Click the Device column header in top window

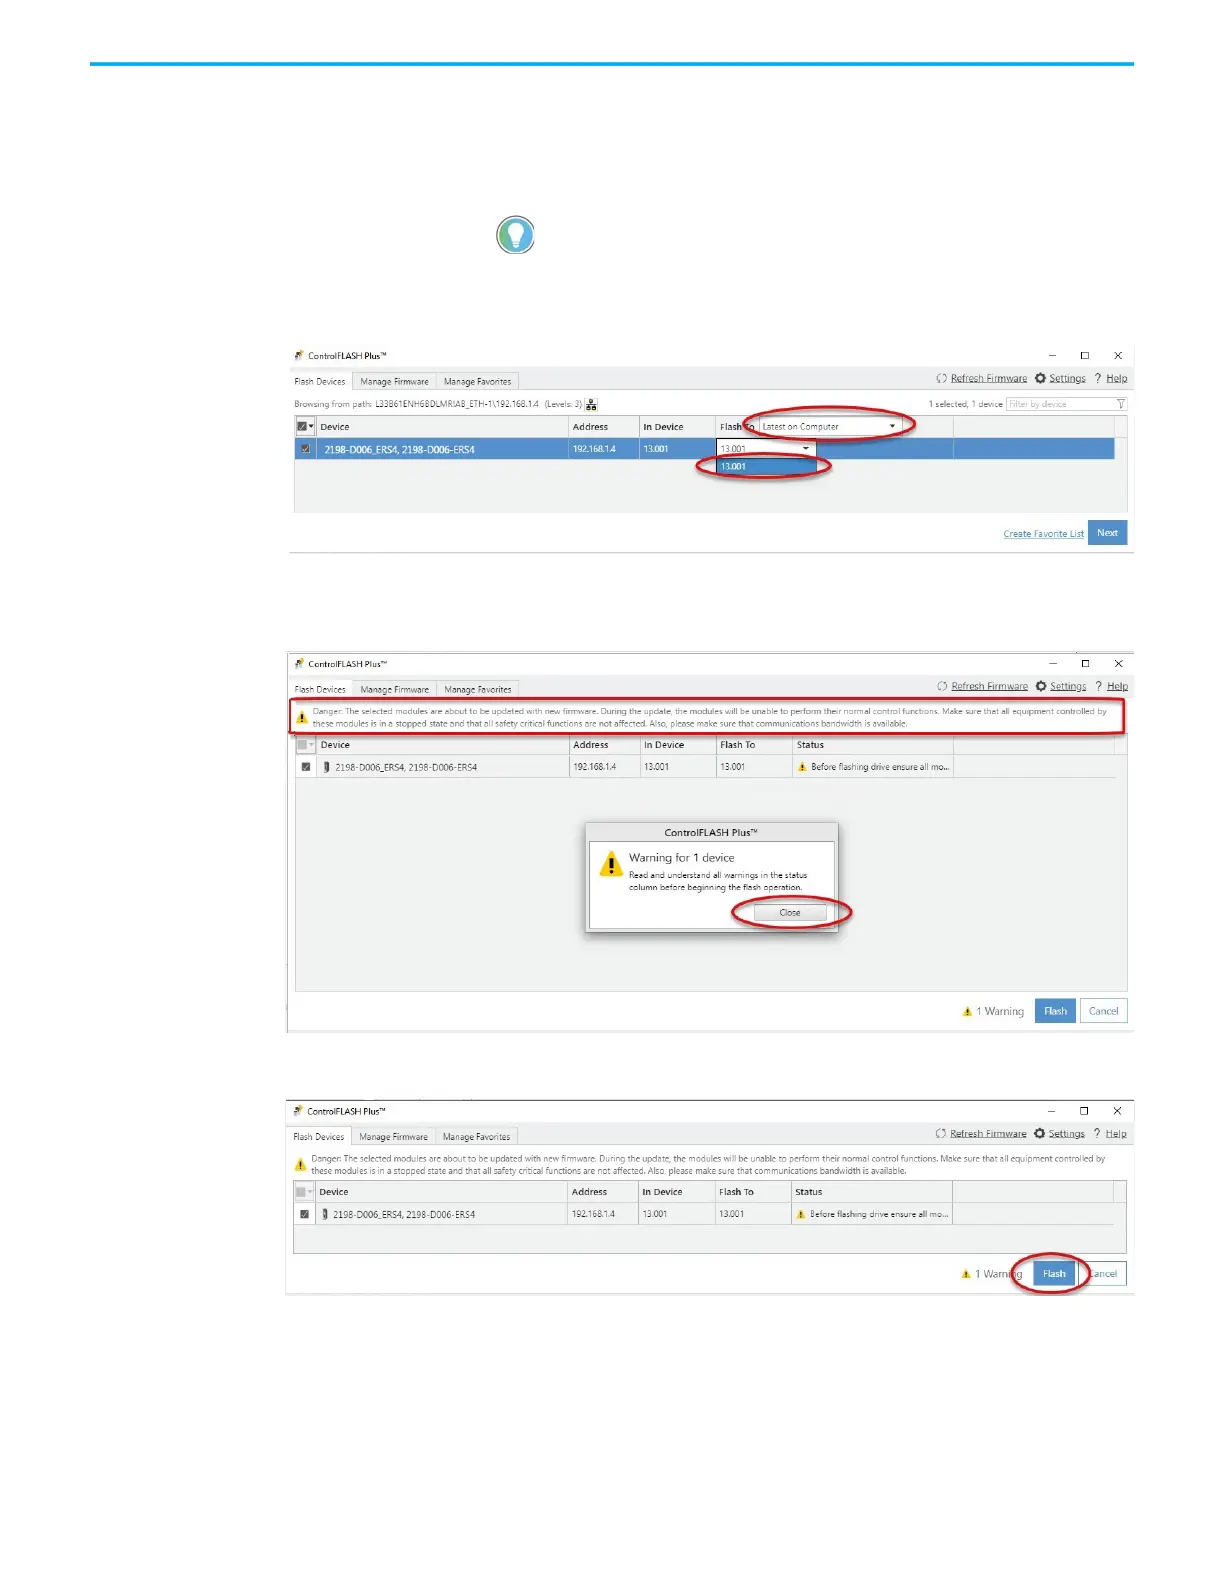click(442, 426)
